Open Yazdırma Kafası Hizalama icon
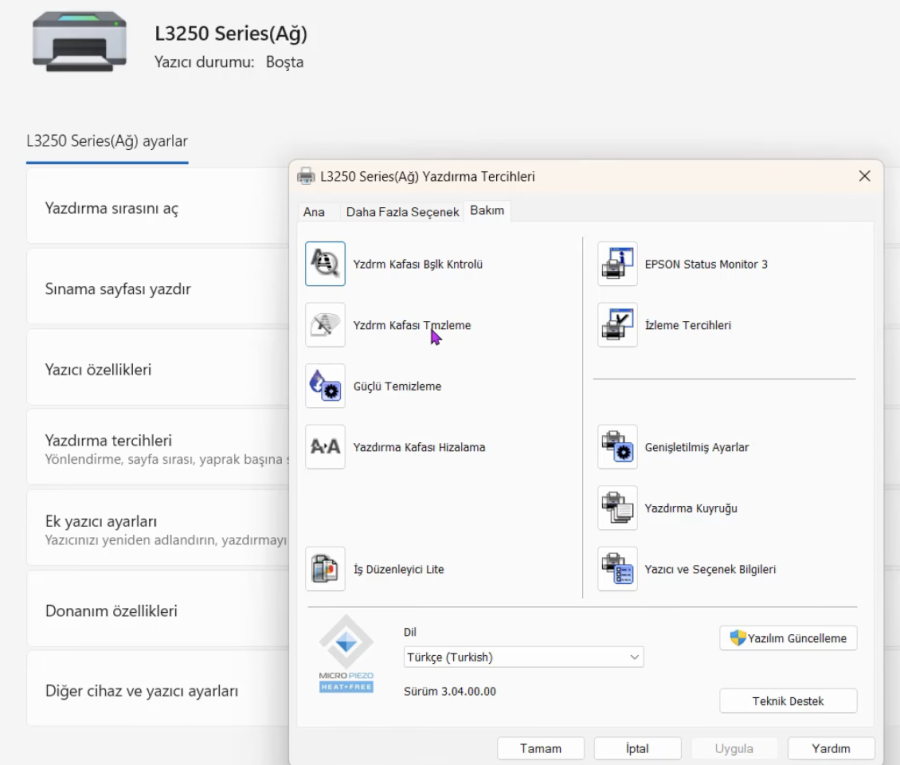The image size is (900, 765). [325, 447]
